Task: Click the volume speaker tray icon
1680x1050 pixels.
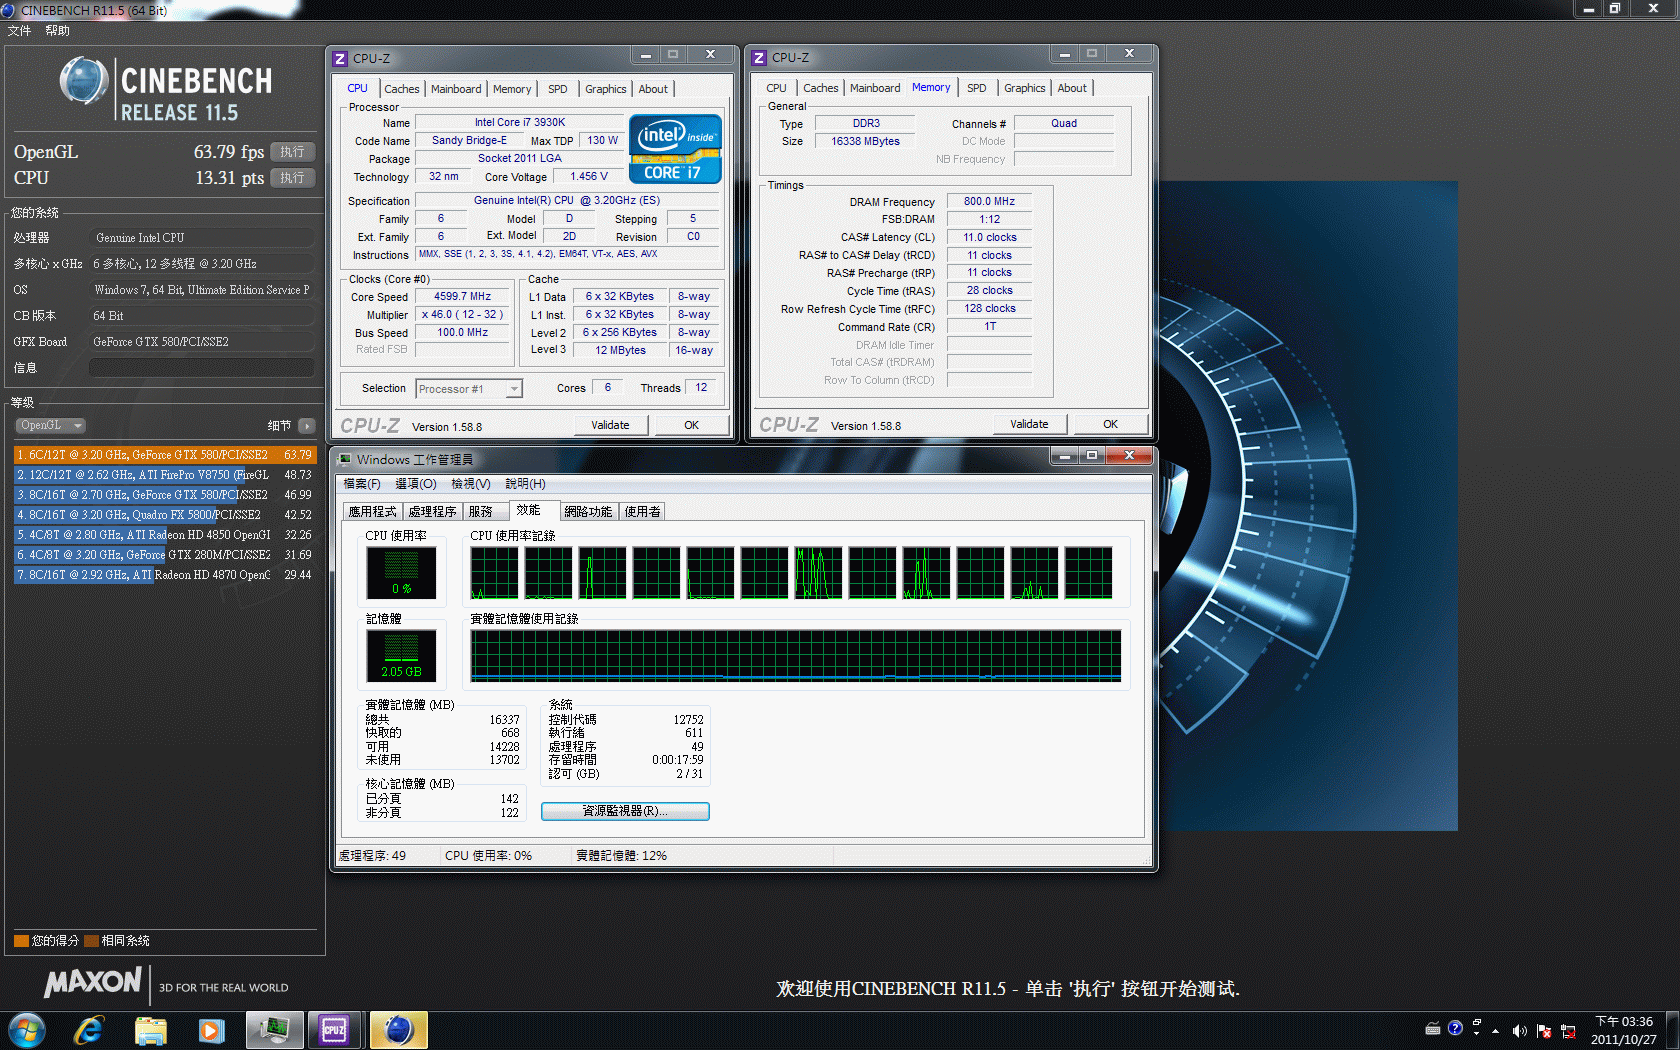Action: pos(1519,1031)
